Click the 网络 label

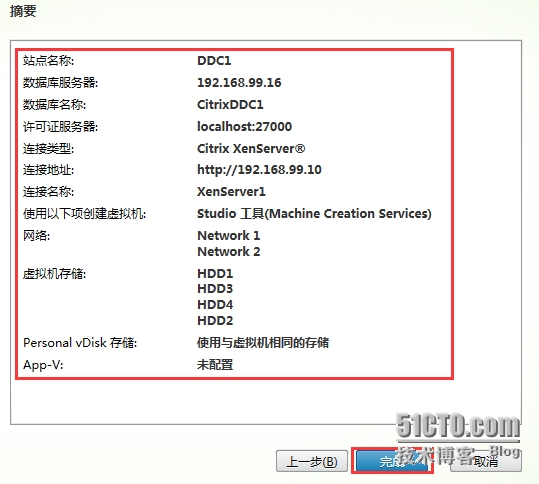tap(36, 235)
